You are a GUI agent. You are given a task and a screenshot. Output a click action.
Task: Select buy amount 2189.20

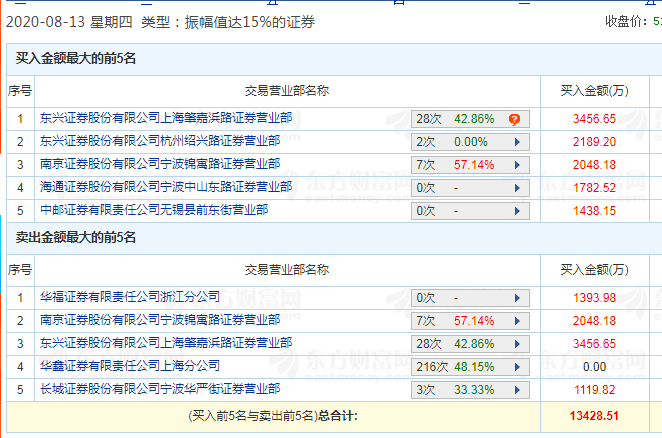click(594, 142)
